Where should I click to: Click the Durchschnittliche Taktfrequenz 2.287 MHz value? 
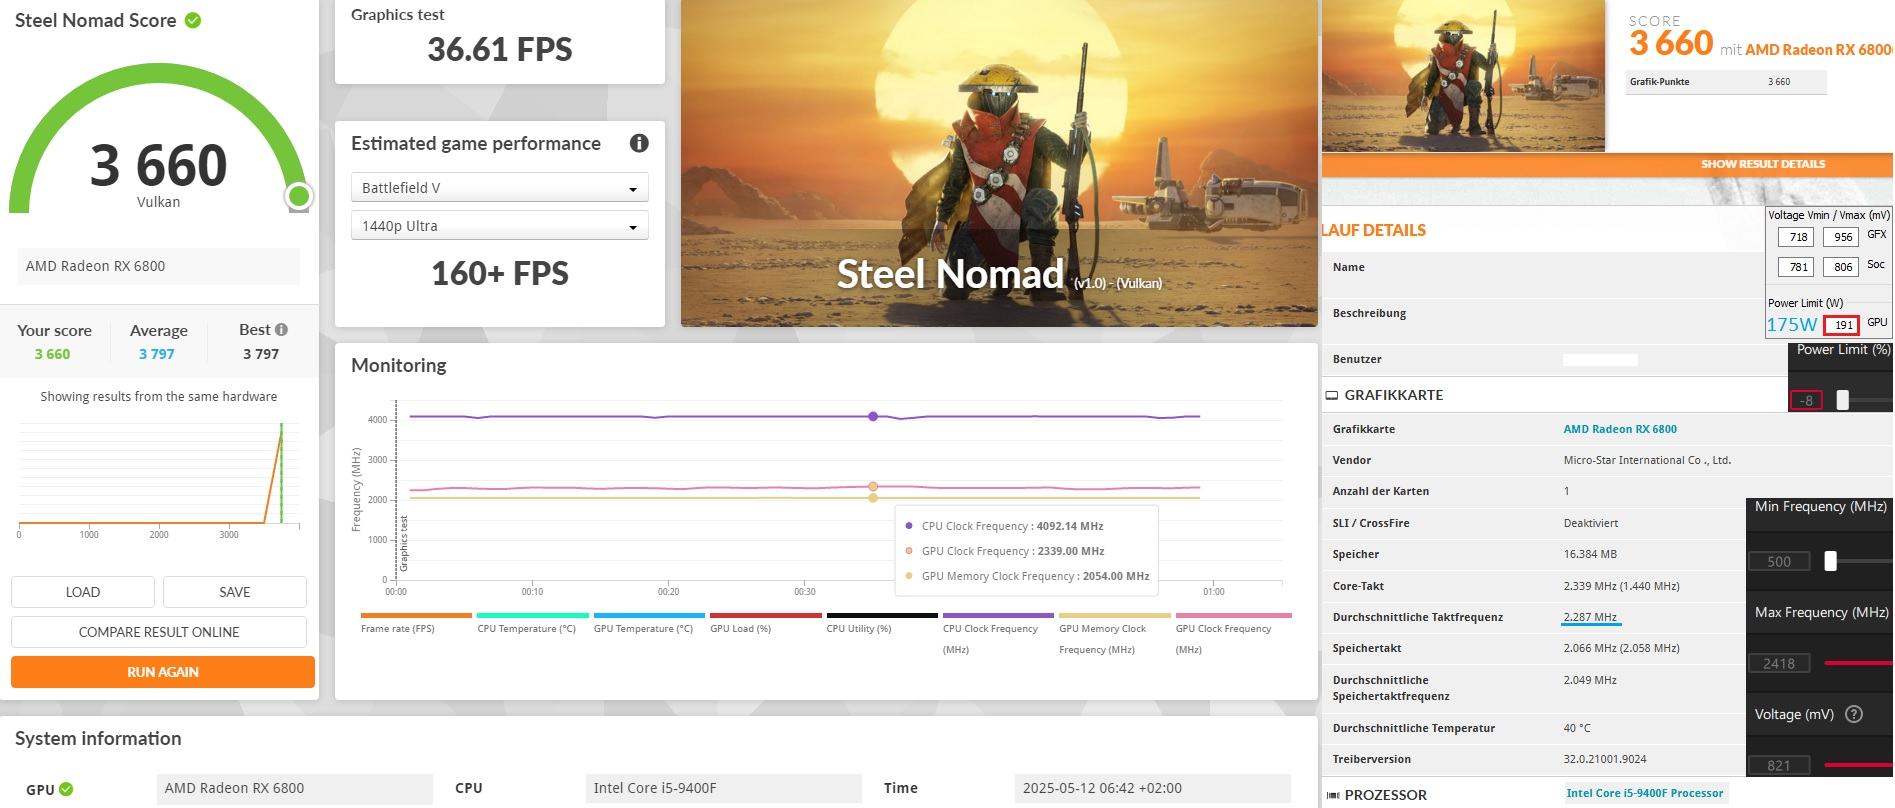point(1590,617)
